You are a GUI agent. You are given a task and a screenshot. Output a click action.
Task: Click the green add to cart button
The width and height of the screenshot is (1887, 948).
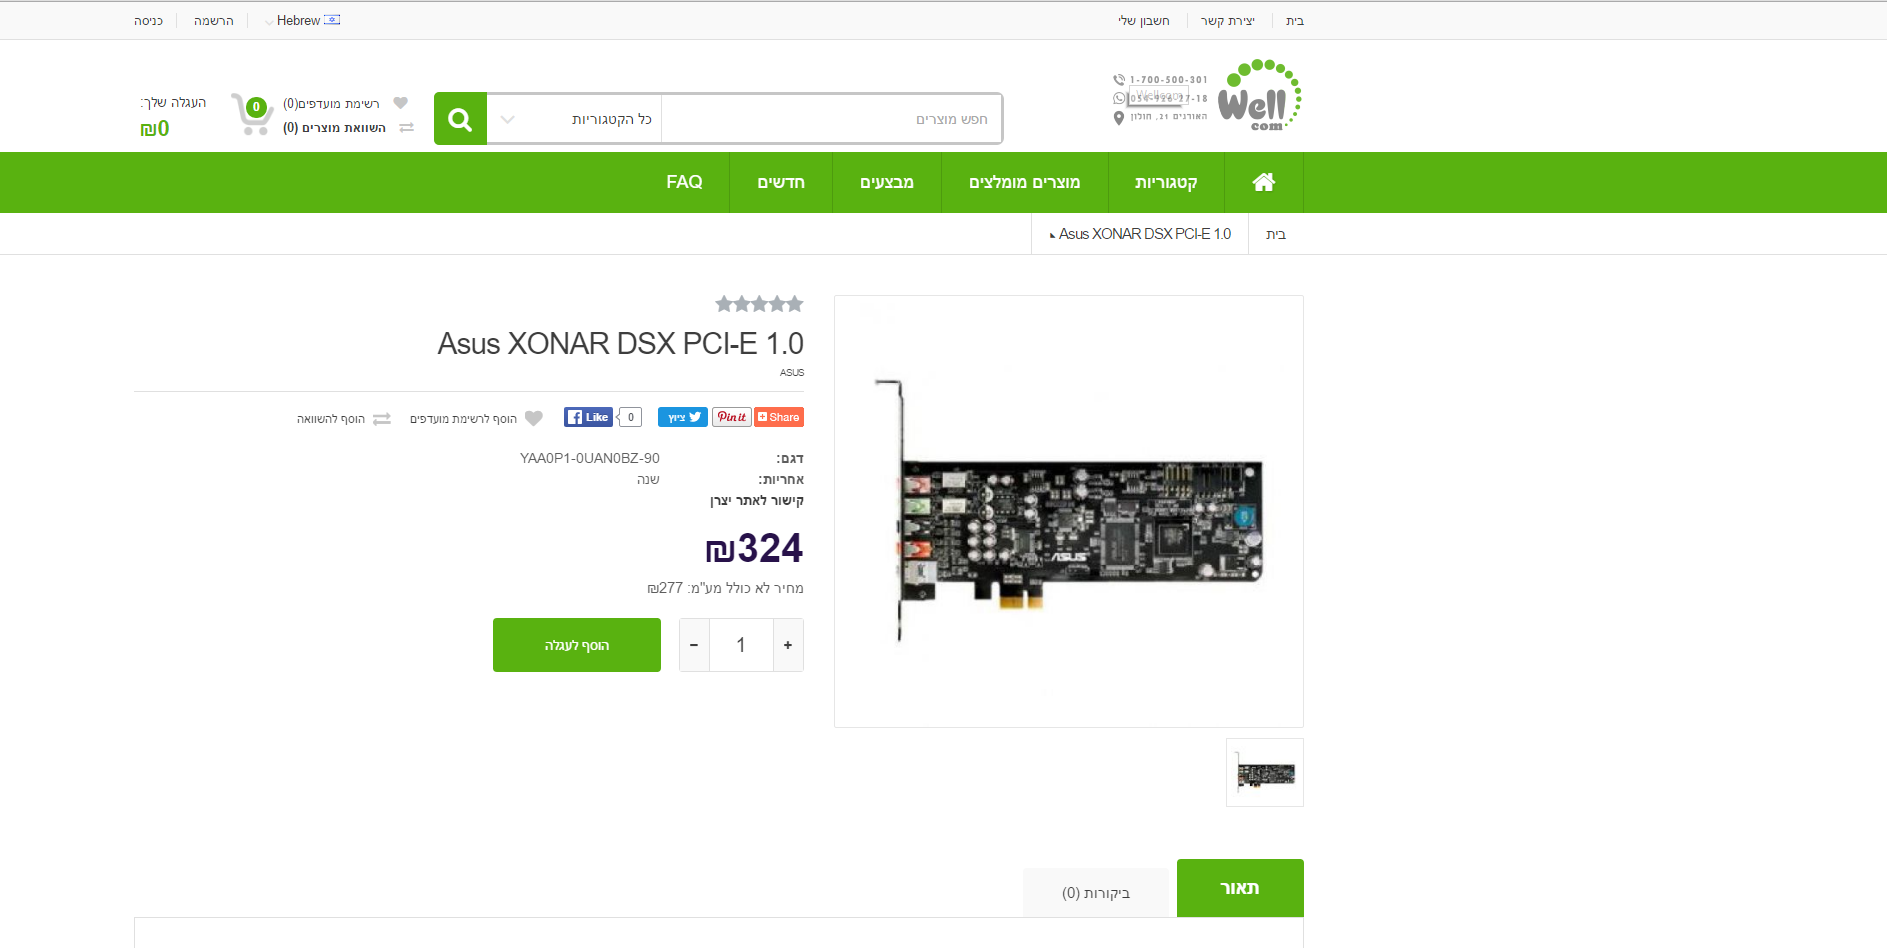(x=577, y=645)
